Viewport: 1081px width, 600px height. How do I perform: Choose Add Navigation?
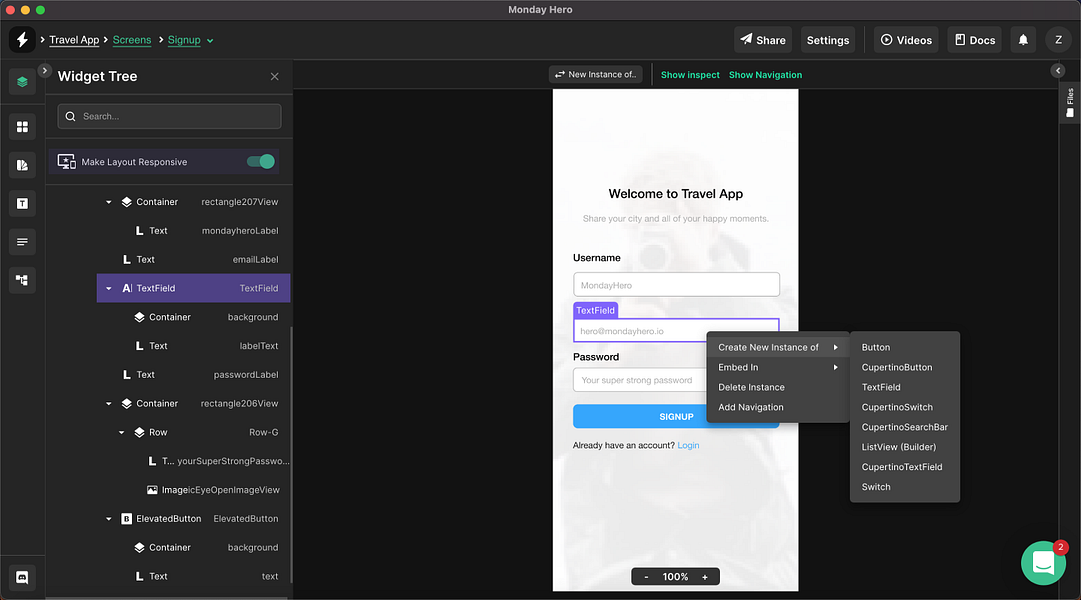pos(778,407)
